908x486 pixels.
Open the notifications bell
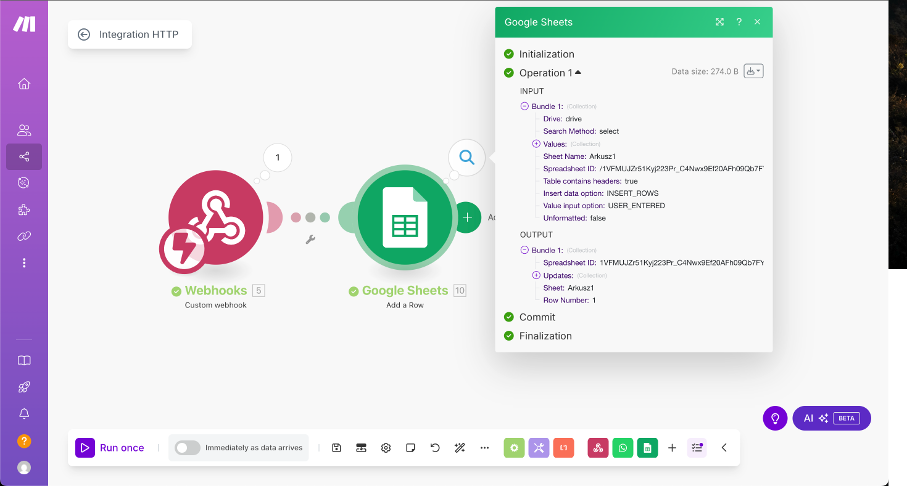point(24,414)
